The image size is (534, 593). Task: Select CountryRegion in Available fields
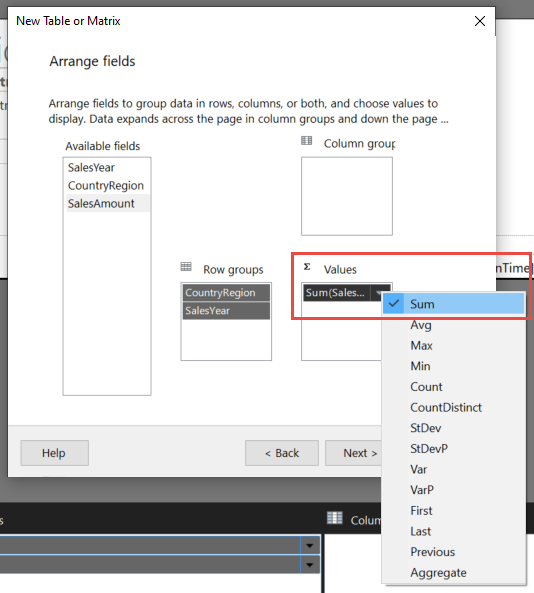point(107,185)
